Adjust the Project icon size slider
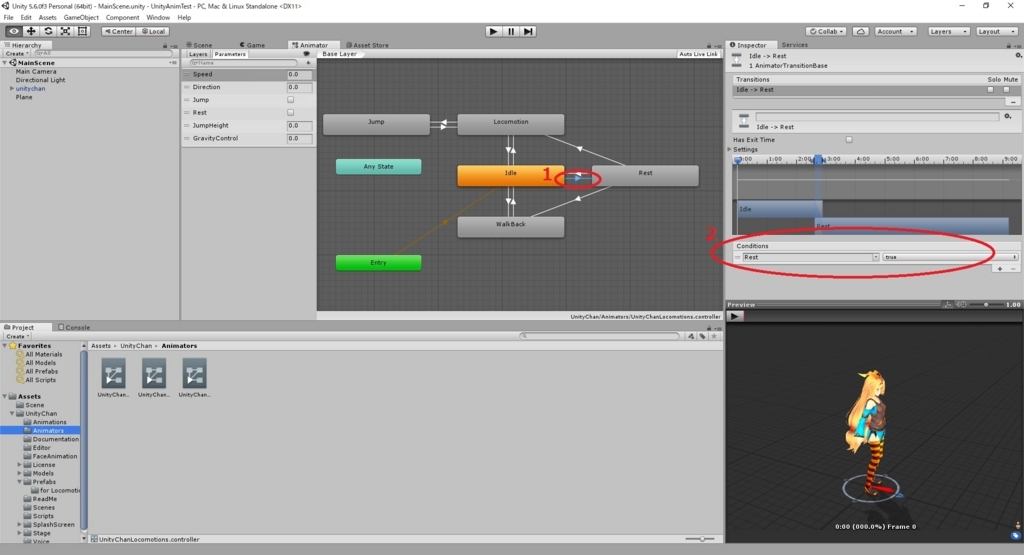The width and height of the screenshot is (1024, 555). pos(702,539)
